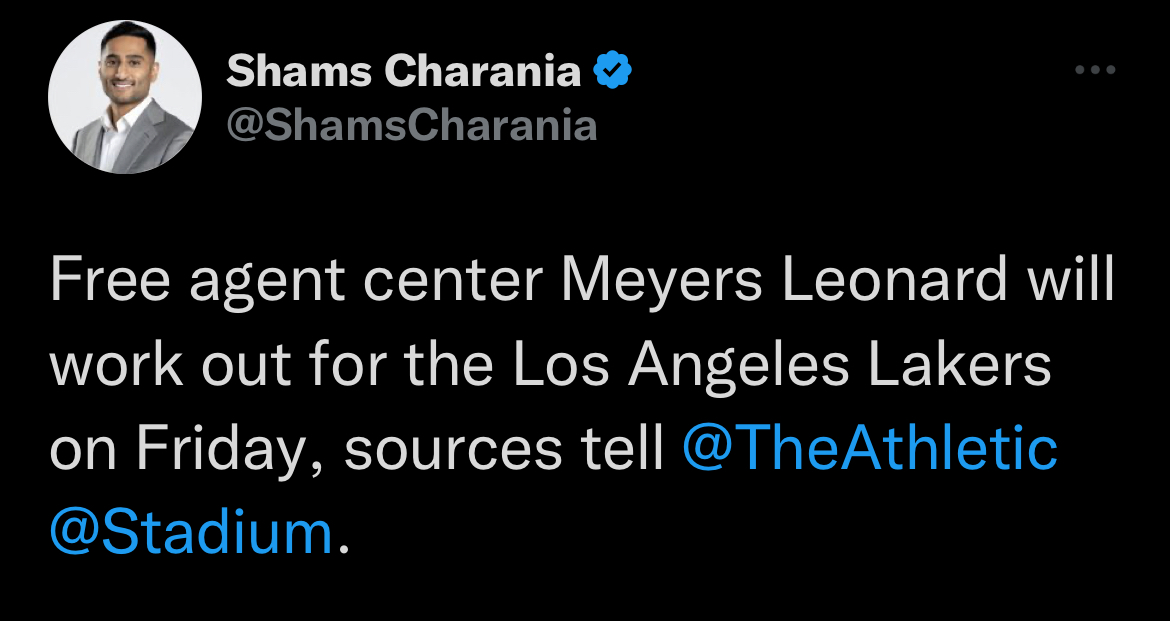Click the tweet text body
Image resolution: width=1170 pixels, height=621 pixels.
[x=582, y=407]
